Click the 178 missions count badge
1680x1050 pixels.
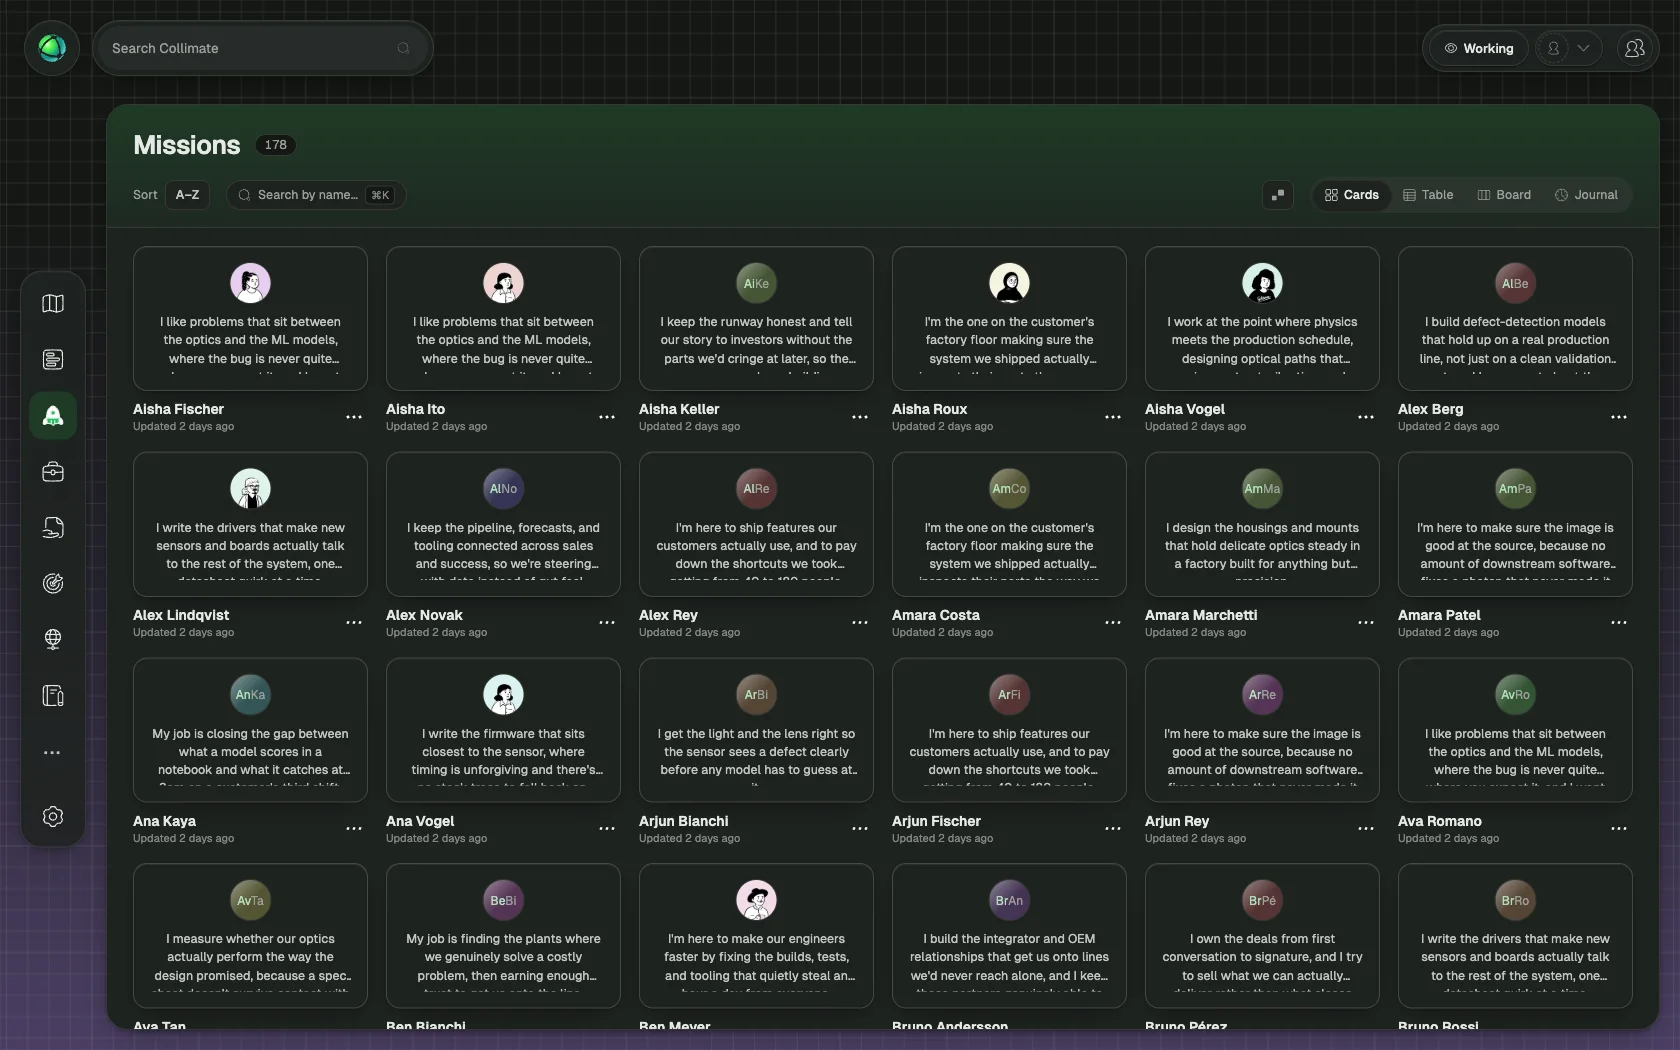(x=276, y=145)
